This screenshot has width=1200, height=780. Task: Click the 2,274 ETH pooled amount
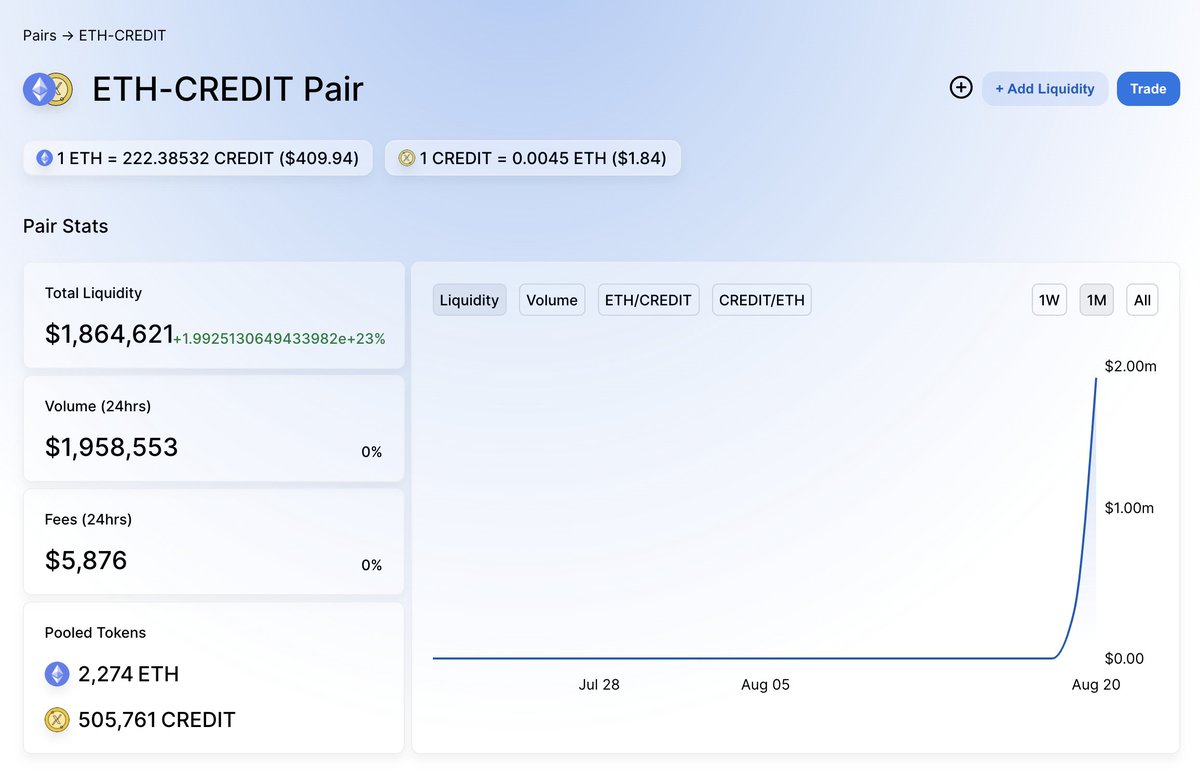click(128, 674)
